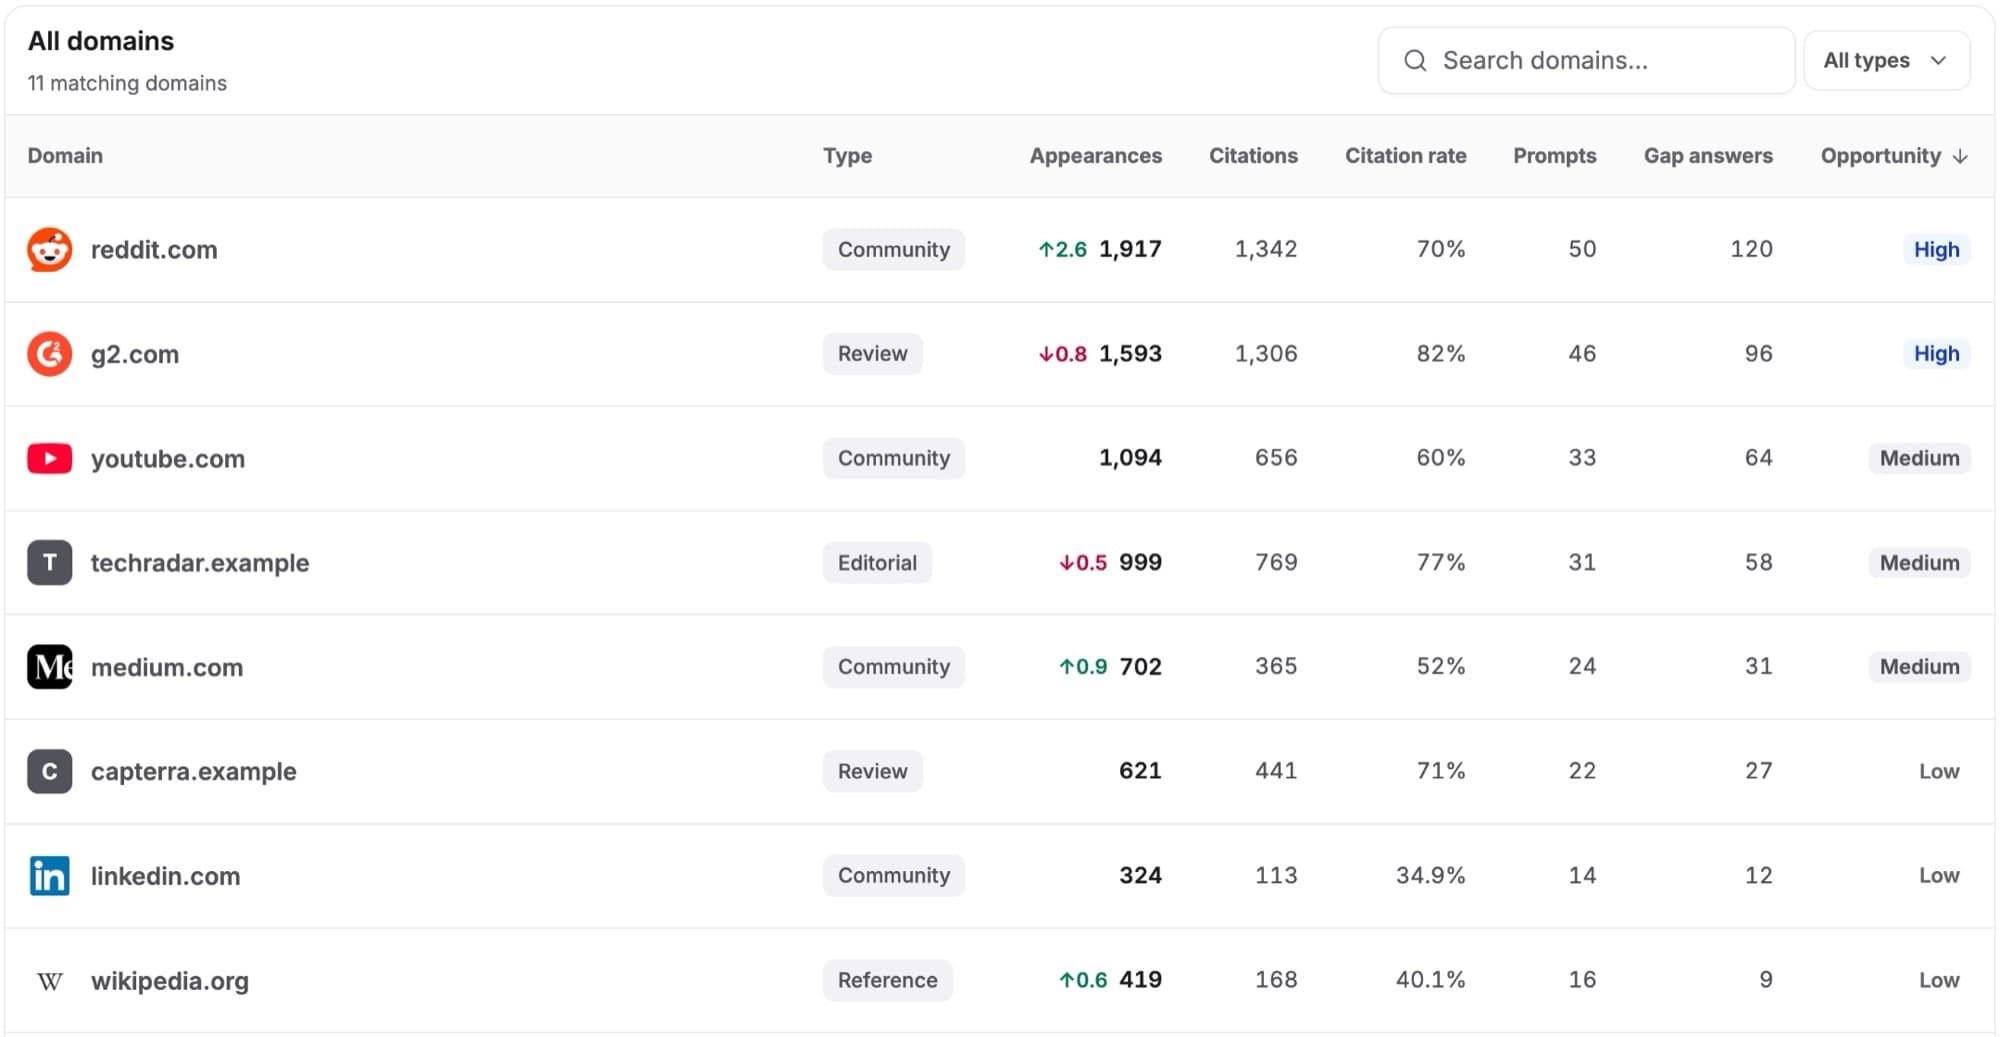This screenshot has width=2000, height=1037.
Task: Click the Community tag in reddit.com row
Action: (x=894, y=249)
